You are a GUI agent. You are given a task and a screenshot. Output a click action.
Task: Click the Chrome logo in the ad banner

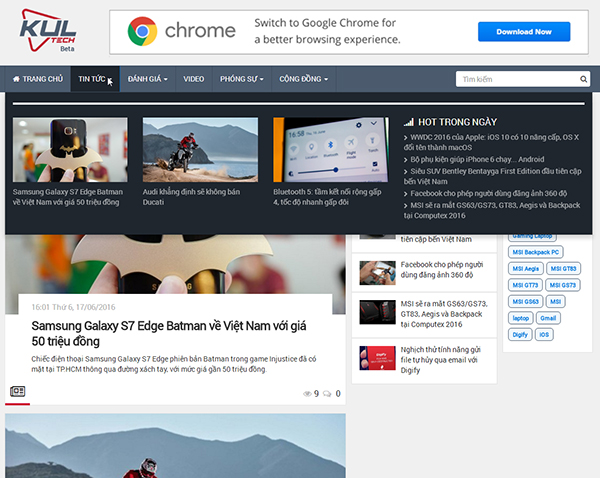pos(142,31)
